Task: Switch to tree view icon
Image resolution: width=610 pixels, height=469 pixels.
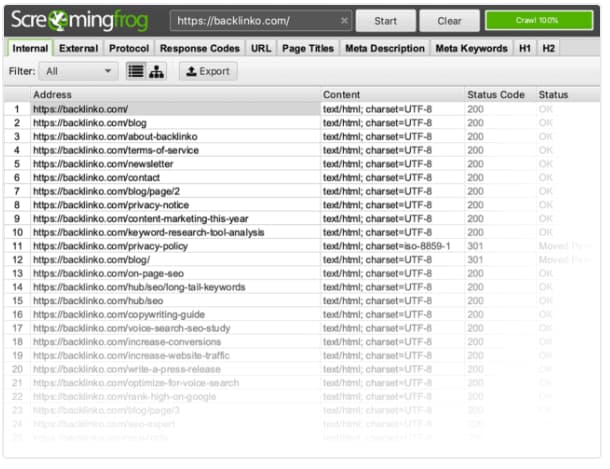Action: click(x=156, y=71)
